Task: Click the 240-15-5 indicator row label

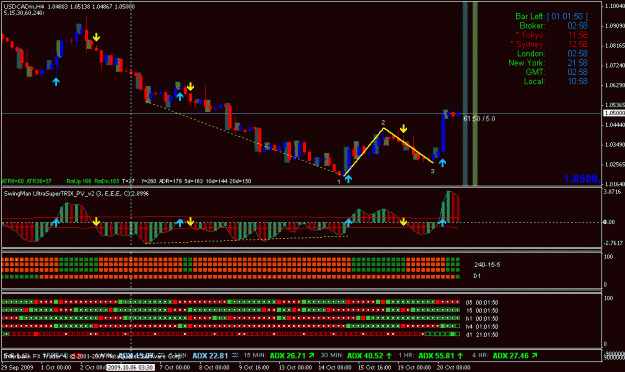Action: point(487,265)
